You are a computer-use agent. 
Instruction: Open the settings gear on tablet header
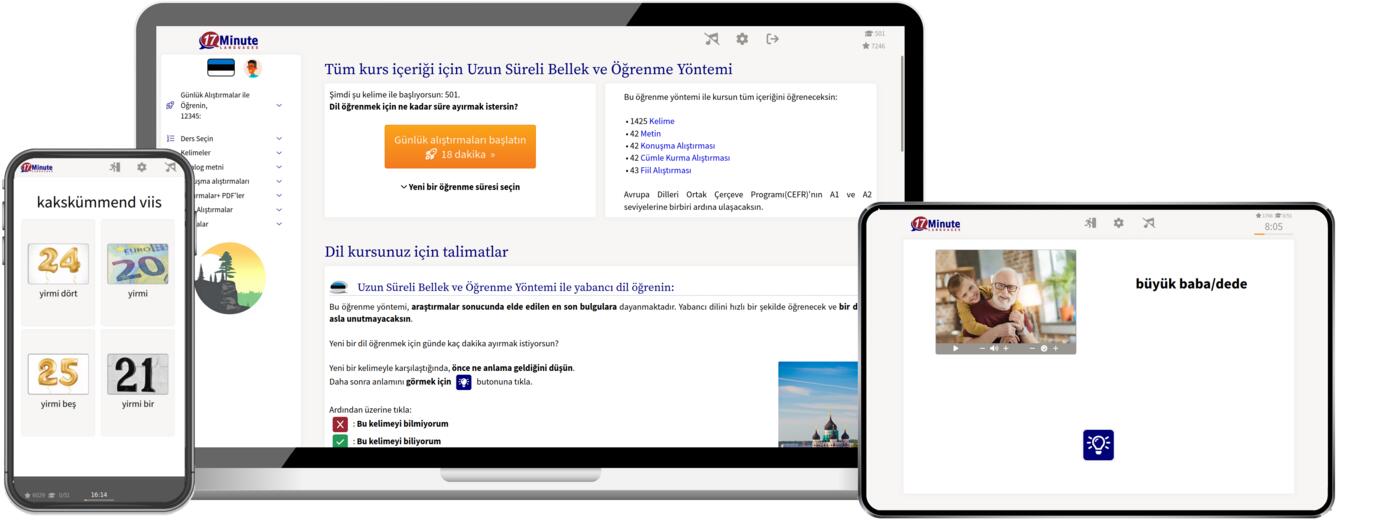1118,223
